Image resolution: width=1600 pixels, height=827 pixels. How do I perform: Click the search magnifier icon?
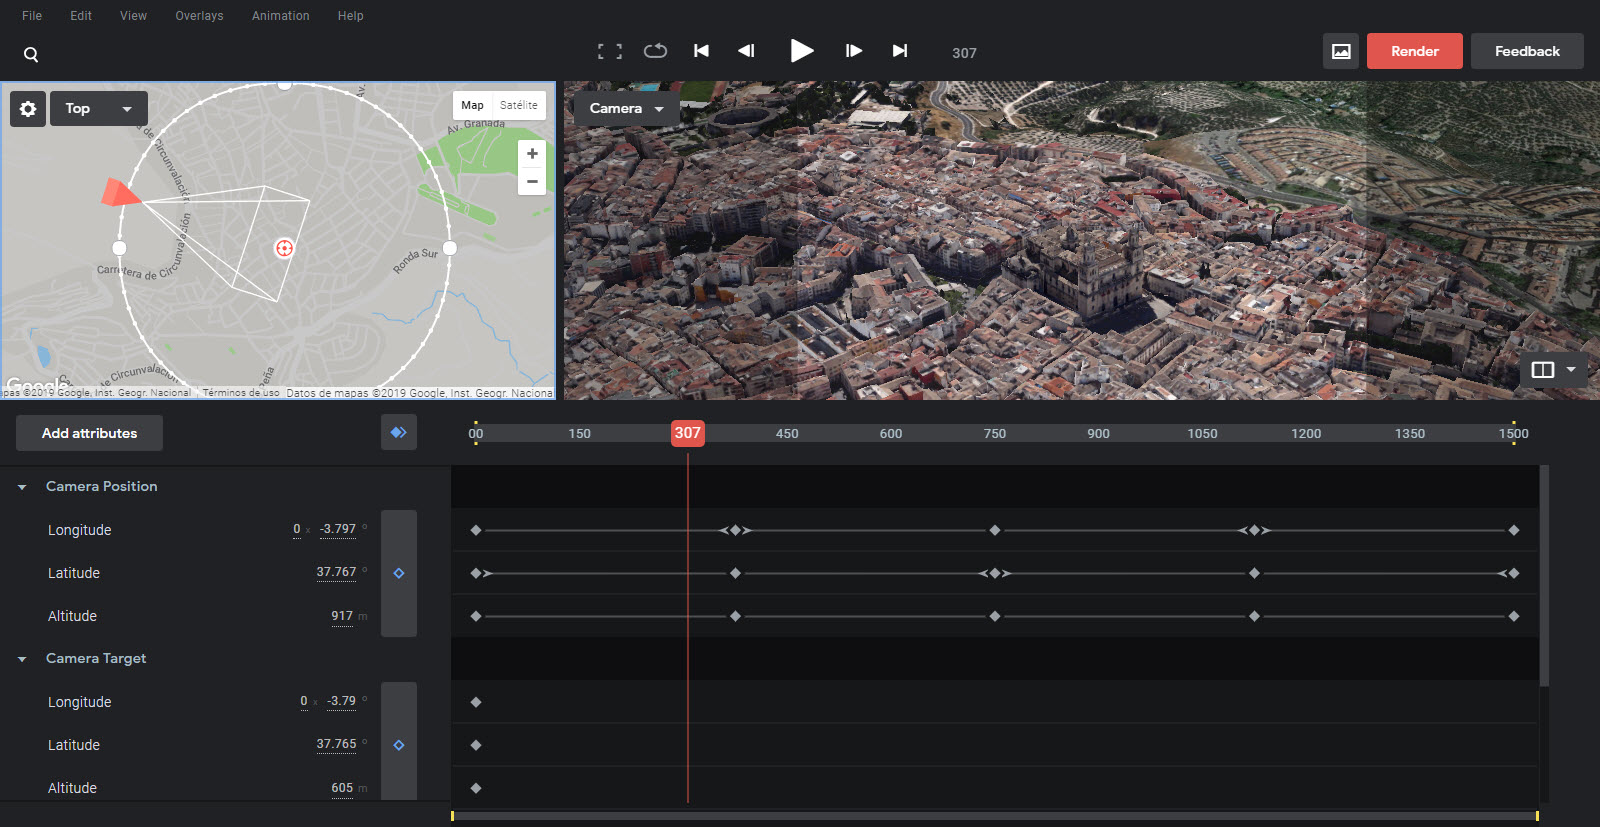coord(31,54)
